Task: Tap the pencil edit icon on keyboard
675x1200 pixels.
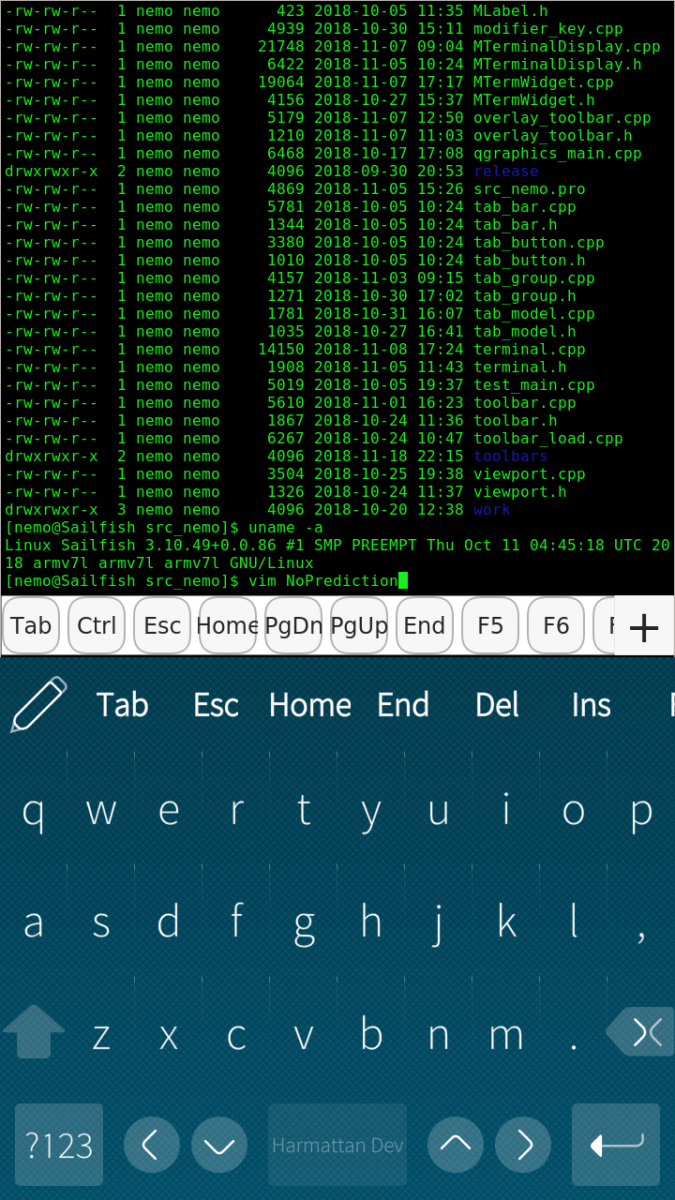Action: pyautogui.click(x=38, y=704)
